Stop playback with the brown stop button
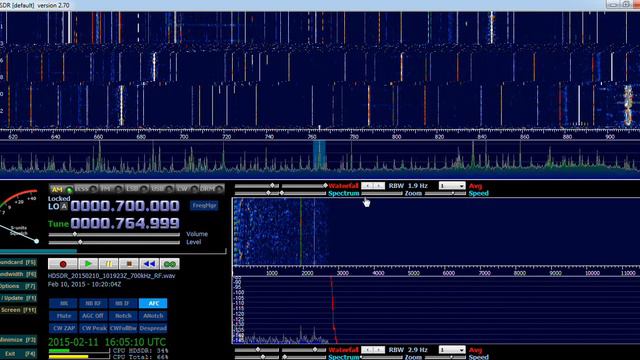 coord(129,264)
